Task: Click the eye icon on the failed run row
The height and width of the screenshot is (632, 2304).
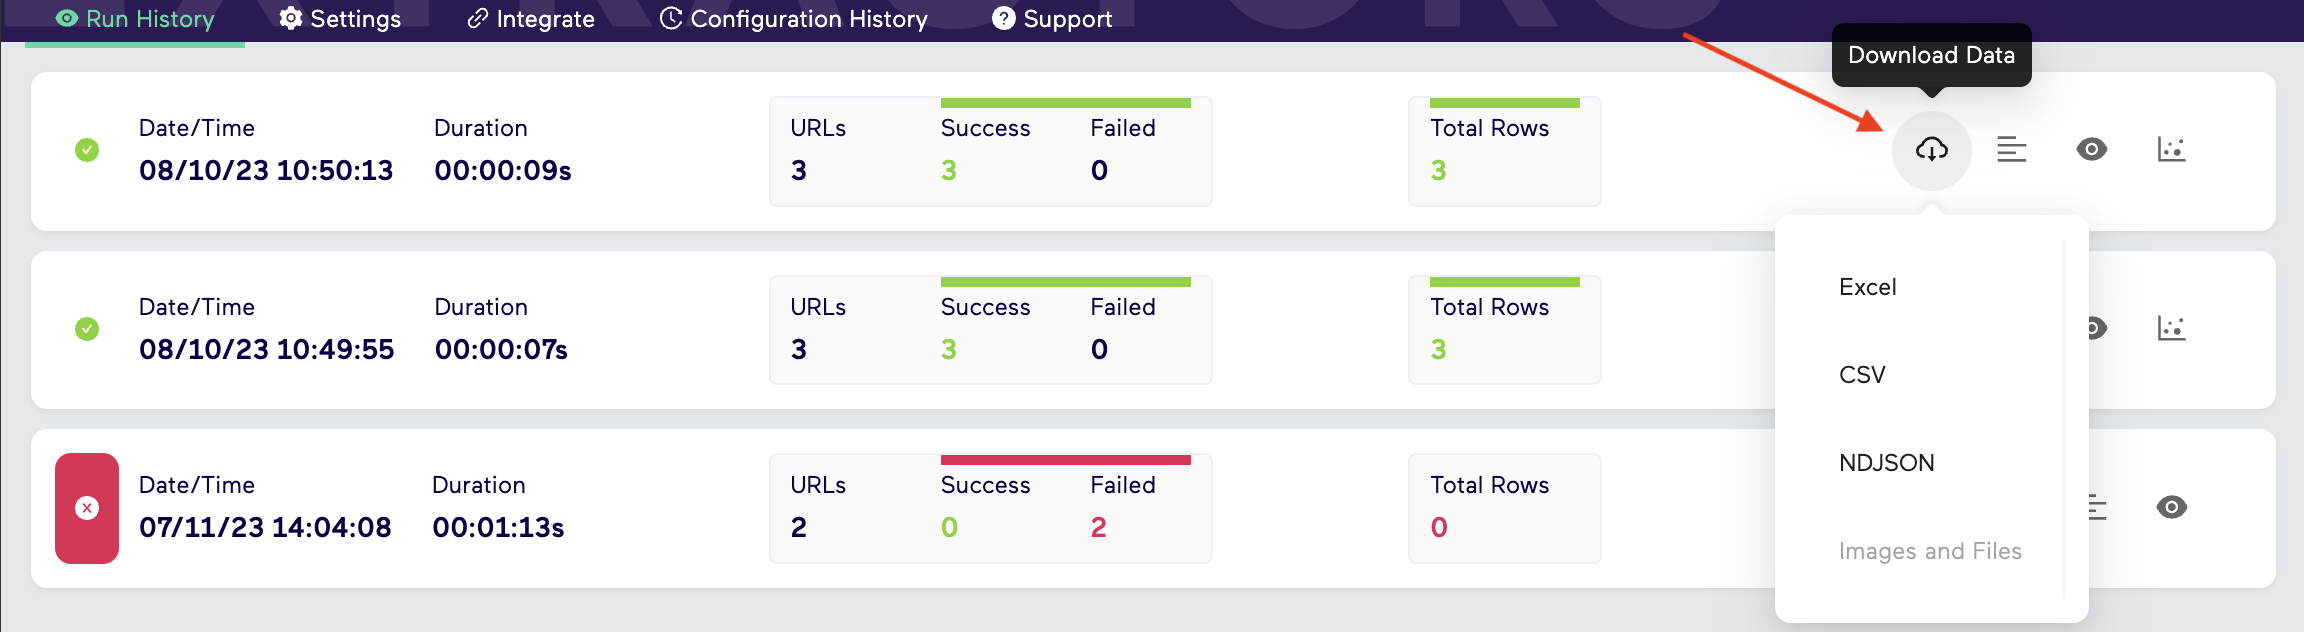Action: pos(2171,507)
